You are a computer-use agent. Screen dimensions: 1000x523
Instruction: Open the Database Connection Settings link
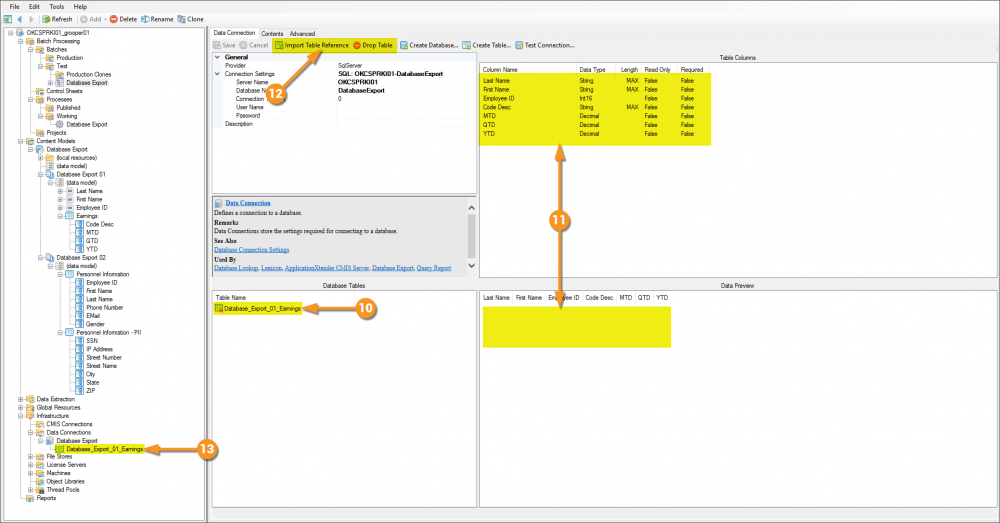(x=252, y=250)
